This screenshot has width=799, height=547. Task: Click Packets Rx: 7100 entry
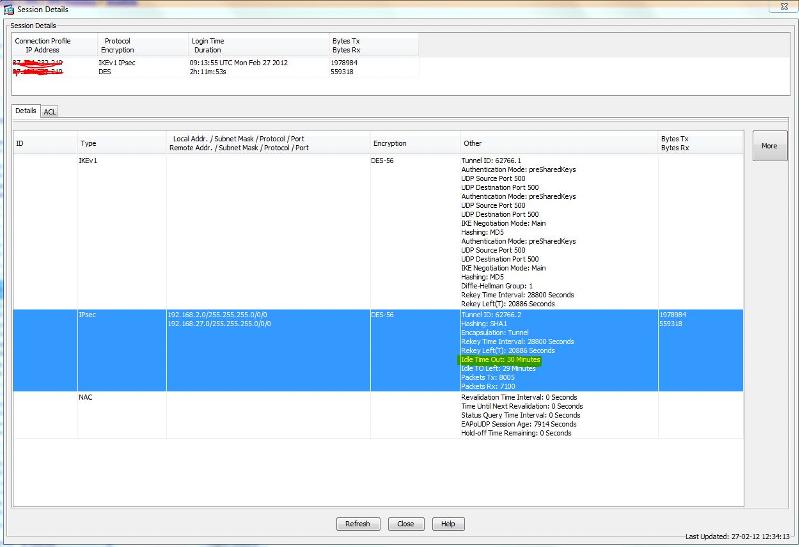tap(488, 386)
